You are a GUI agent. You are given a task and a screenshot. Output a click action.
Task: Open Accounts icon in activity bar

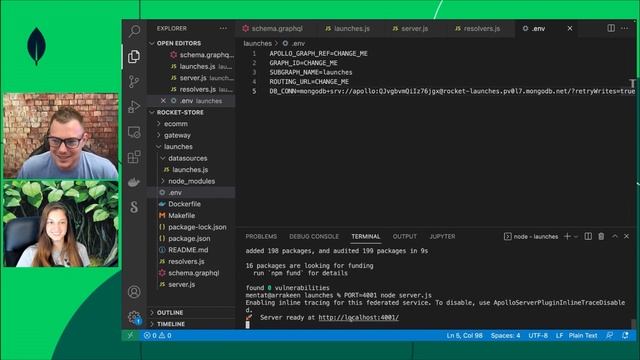134,291
